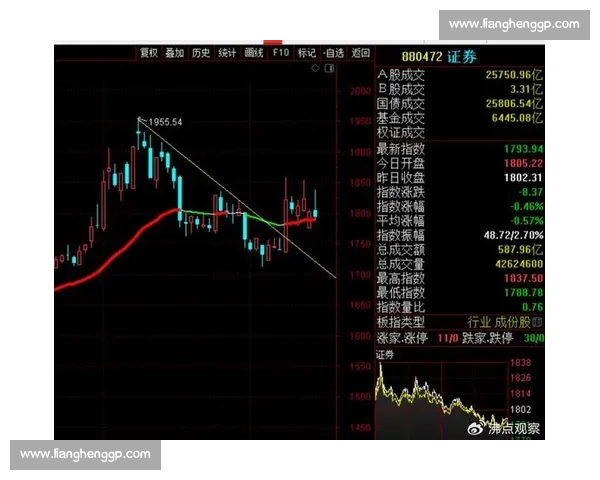Click the 1955.54 peak price label
Viewport: 600px width, 480px height.
pos(165,122)
